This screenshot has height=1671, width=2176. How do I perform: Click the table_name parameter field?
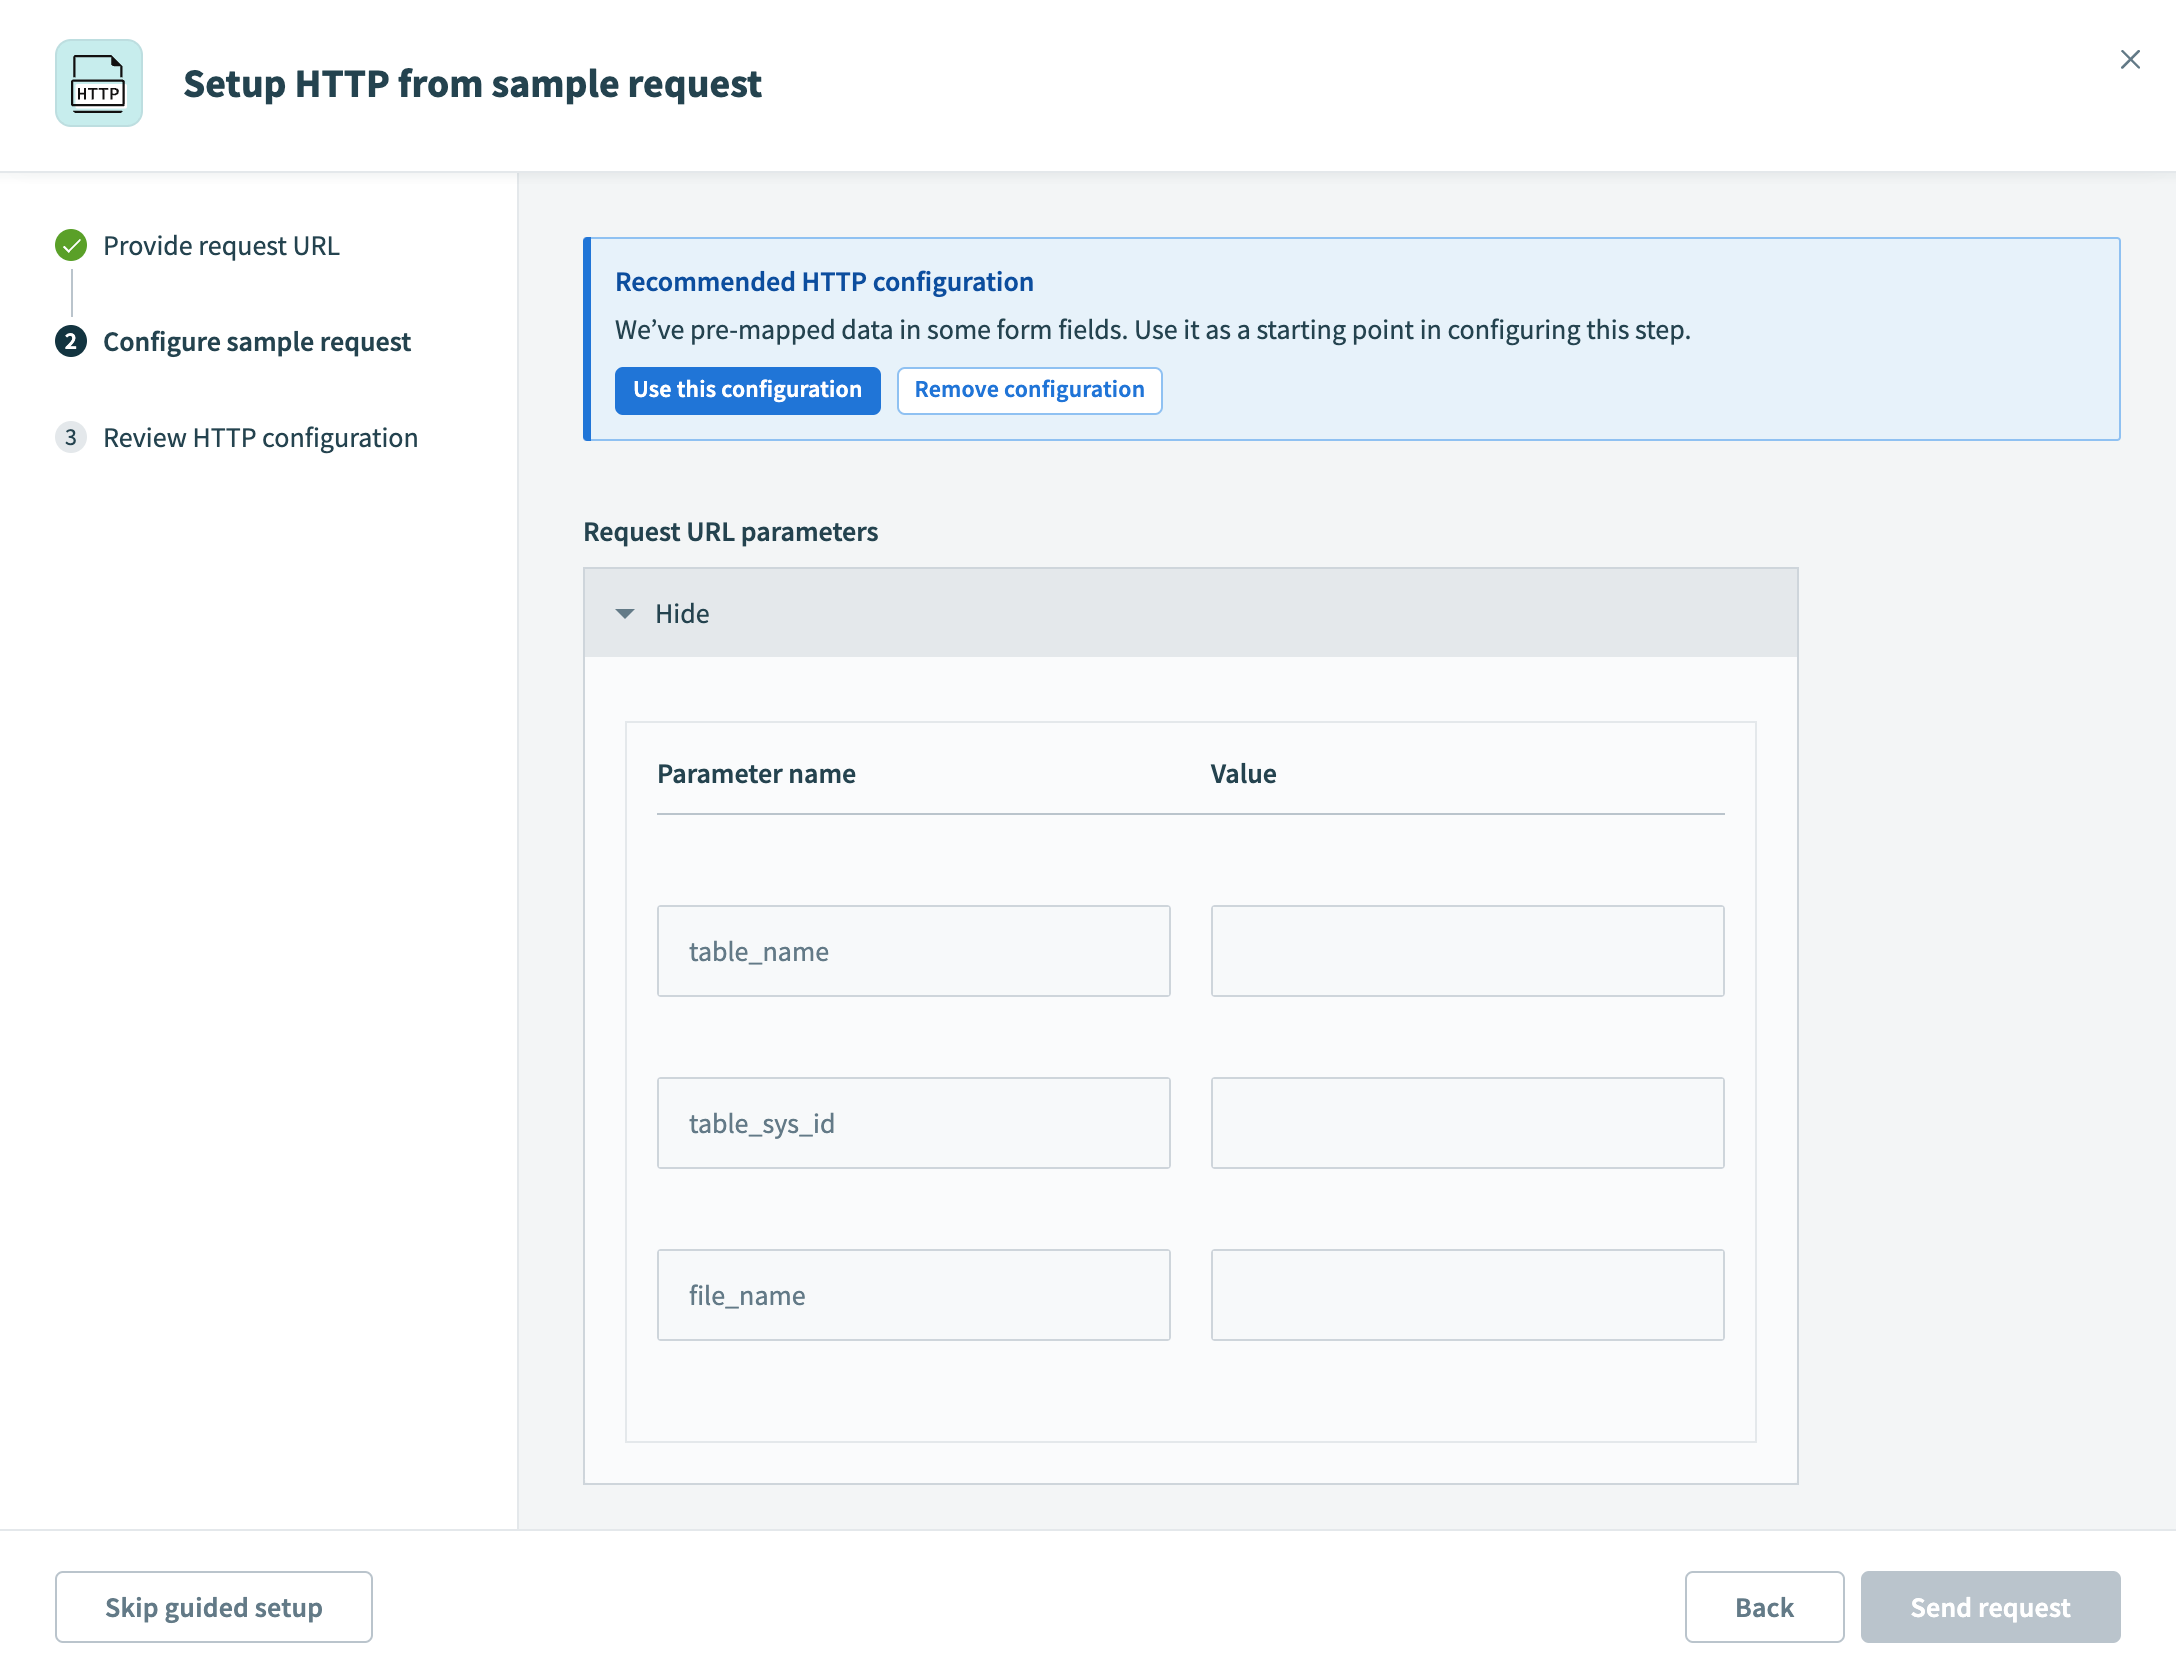tap(913, 950)
